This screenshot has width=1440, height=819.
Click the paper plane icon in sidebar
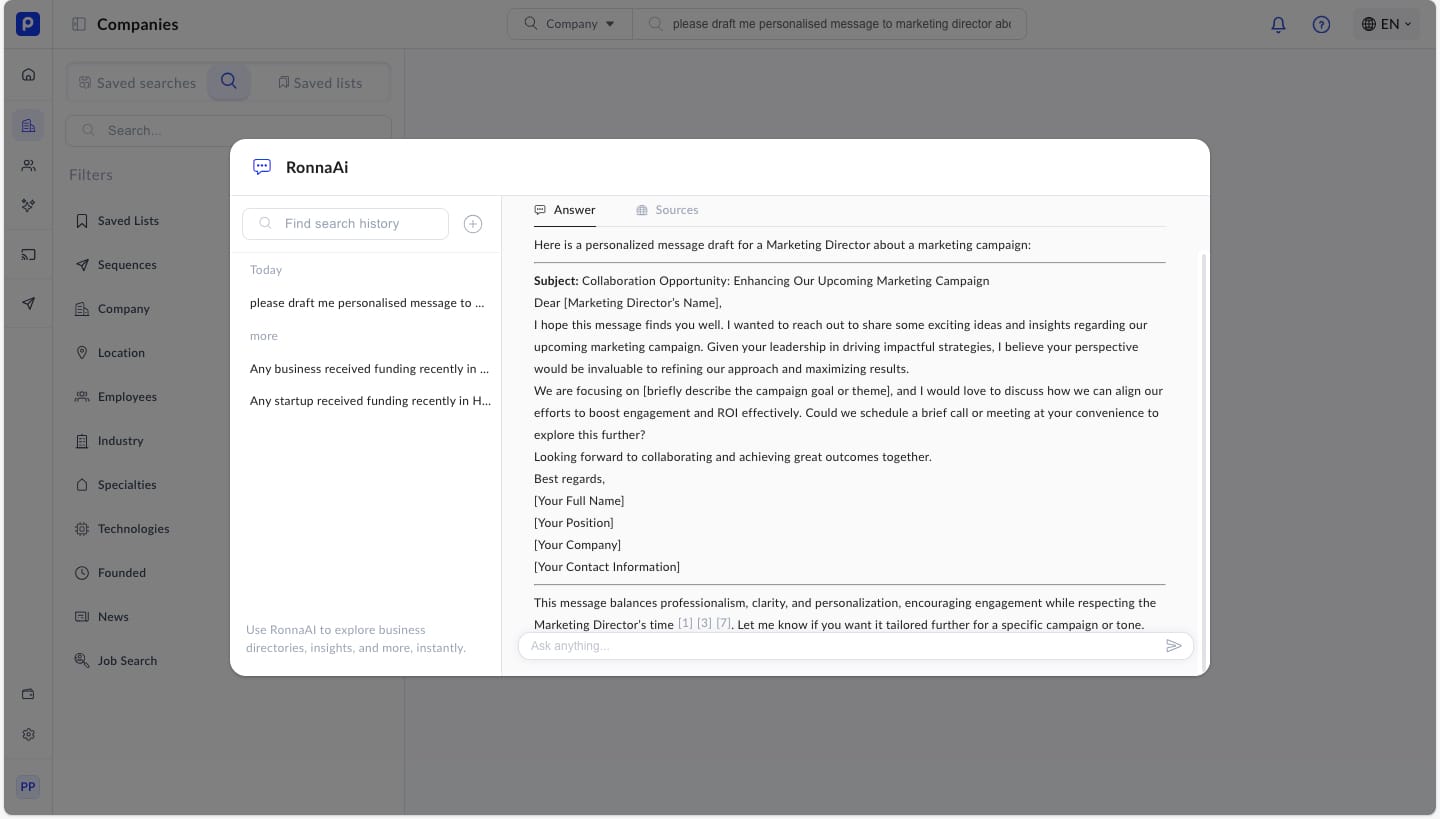click(x=28, y=304)
